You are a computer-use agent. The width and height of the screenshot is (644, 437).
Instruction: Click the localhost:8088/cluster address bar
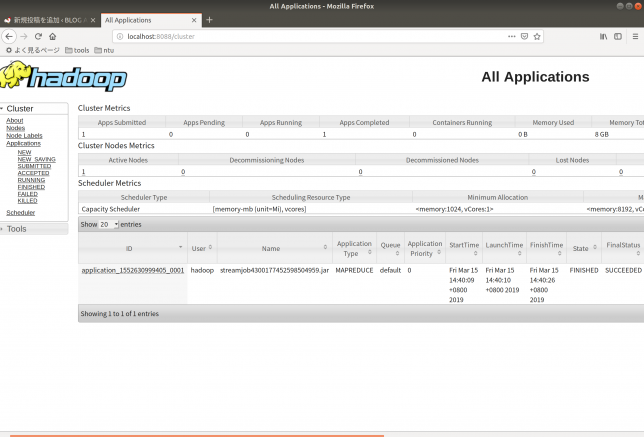(300, 36)
